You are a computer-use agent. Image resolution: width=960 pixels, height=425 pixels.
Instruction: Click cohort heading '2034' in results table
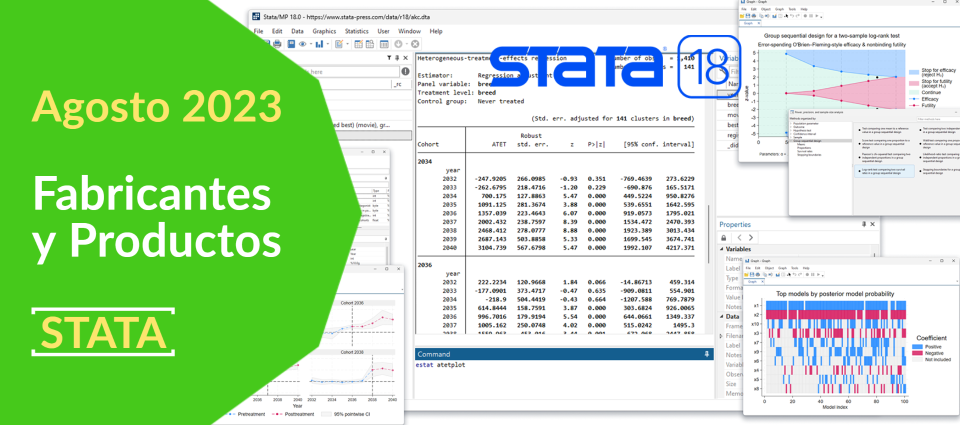click(x=425, y=162)
